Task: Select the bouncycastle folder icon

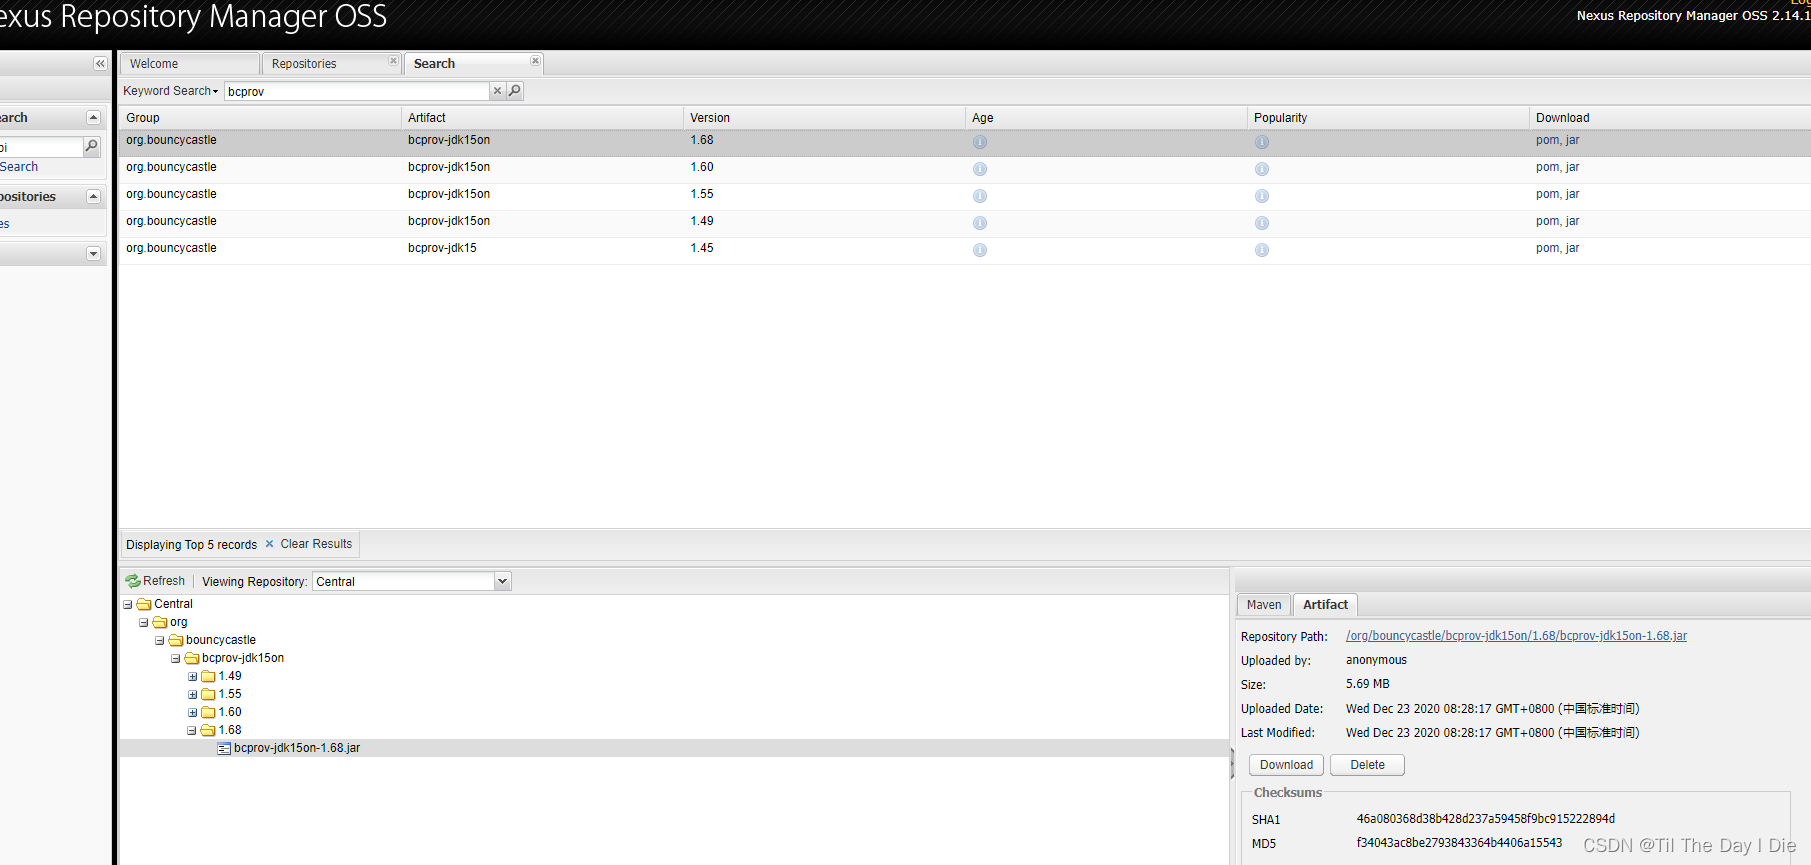Action: click(176, 640)
